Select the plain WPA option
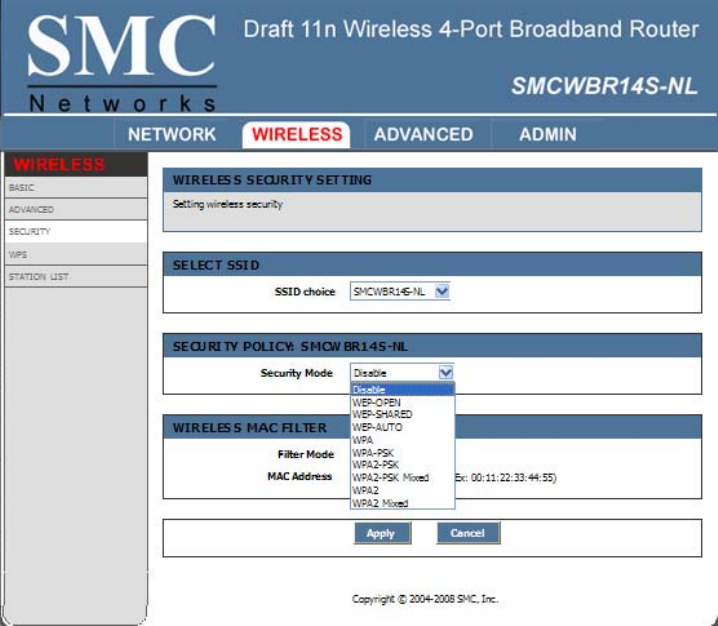 403,440
